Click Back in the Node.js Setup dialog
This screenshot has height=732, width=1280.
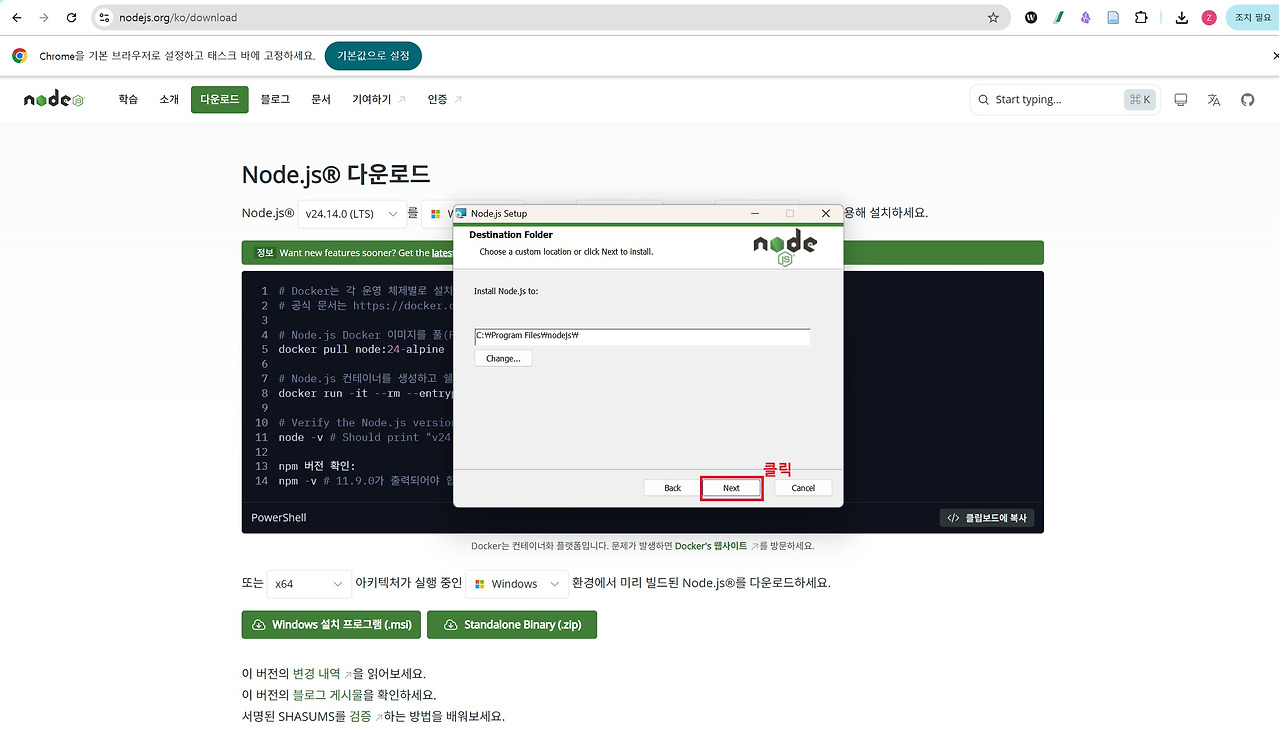[x=672, y=488]
